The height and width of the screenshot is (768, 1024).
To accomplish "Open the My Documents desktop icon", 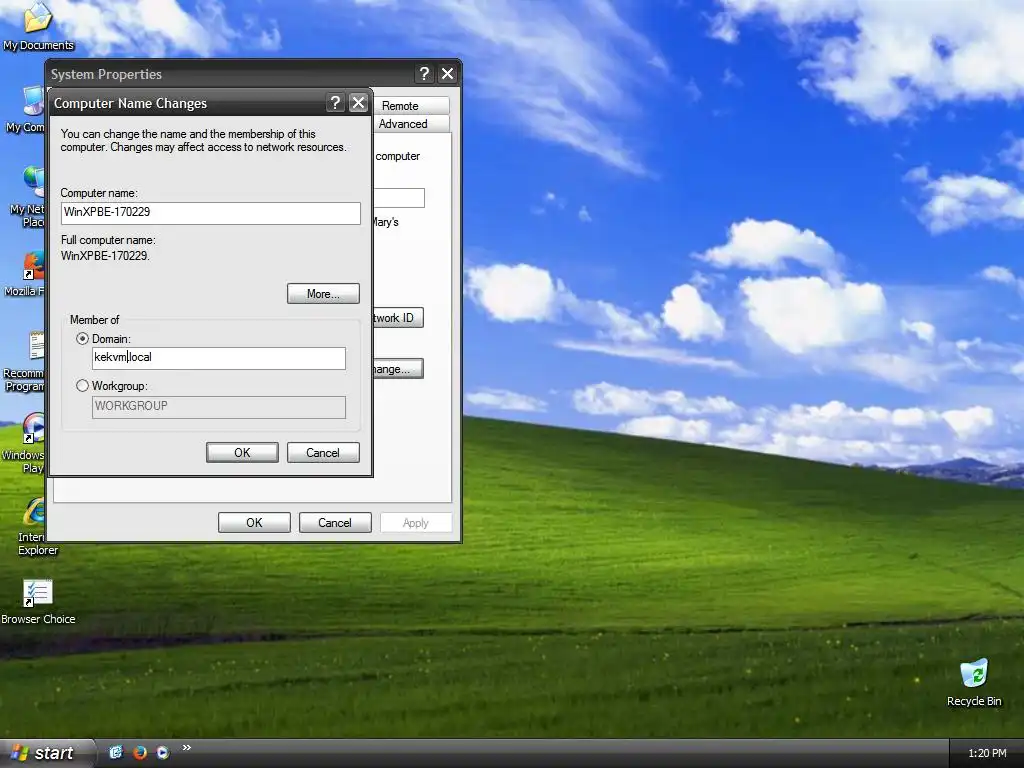I will click(x=38, y=26).
